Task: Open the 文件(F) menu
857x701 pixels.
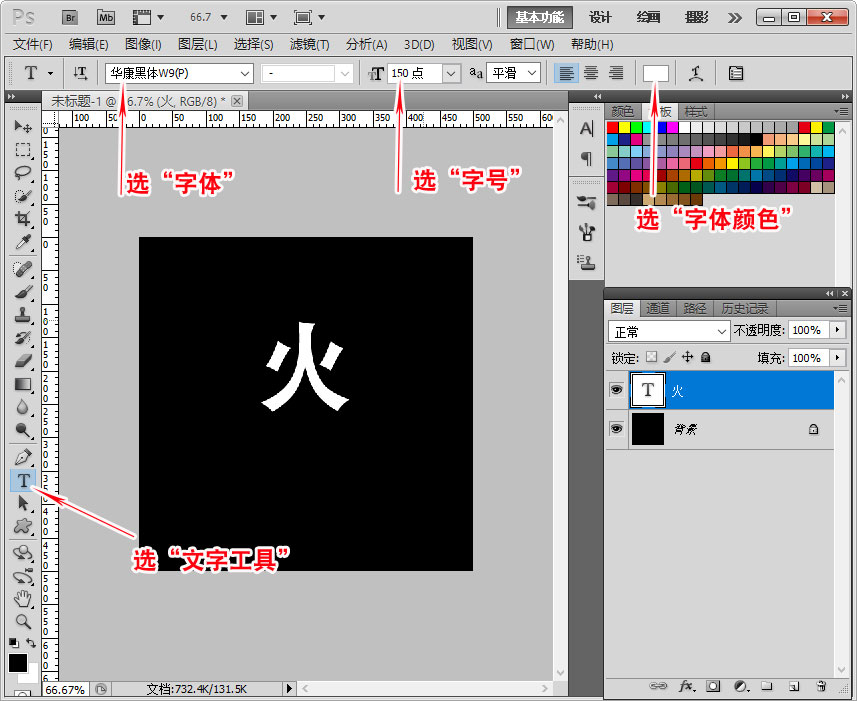Action: 33,44
